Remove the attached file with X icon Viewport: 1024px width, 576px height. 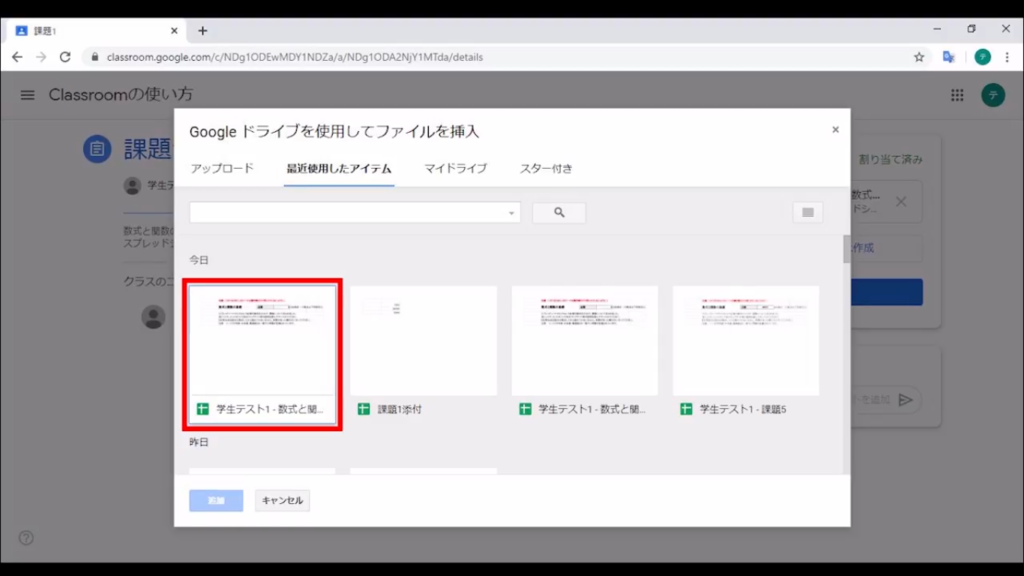[901, 202]
